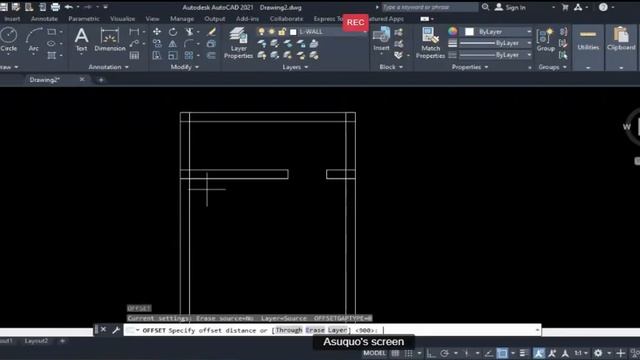Toggle ortho mode in status bar
The width and height of the screenshot is (640, 360).
pos(431,353)
